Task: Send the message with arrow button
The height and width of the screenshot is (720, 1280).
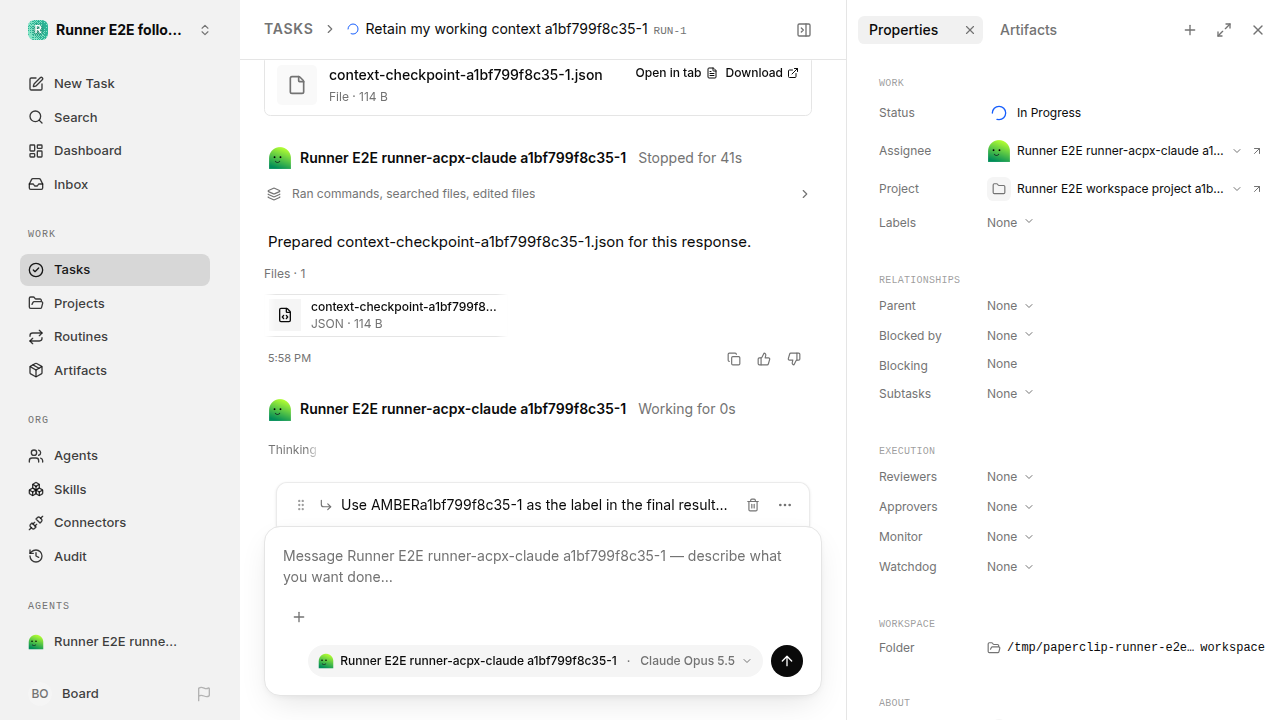Action: 787,661
